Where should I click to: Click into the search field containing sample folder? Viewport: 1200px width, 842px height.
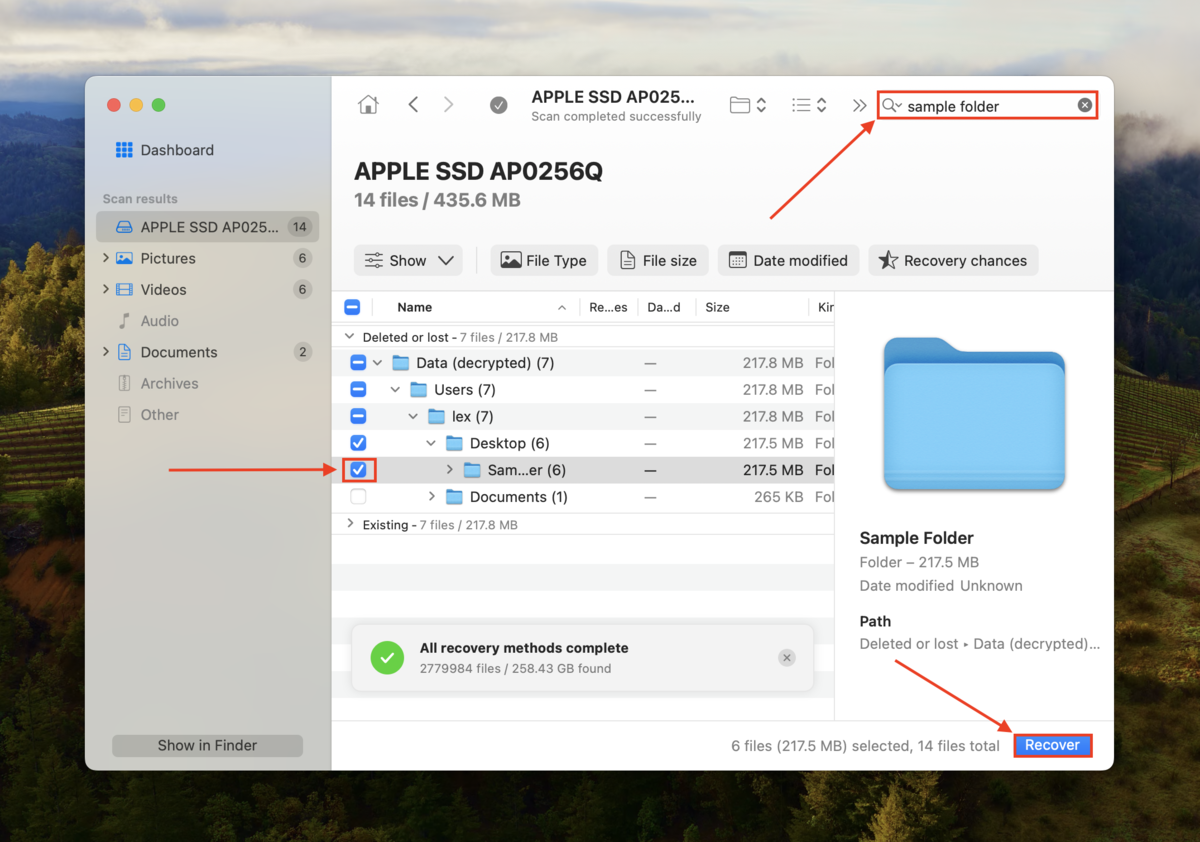pos(988,106)
